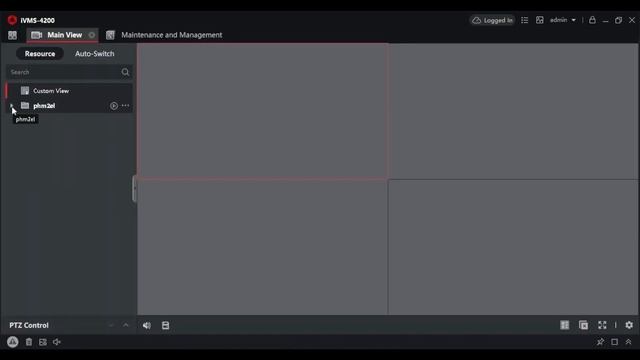Toggle the live view audio speaker

tap(147, 325)
